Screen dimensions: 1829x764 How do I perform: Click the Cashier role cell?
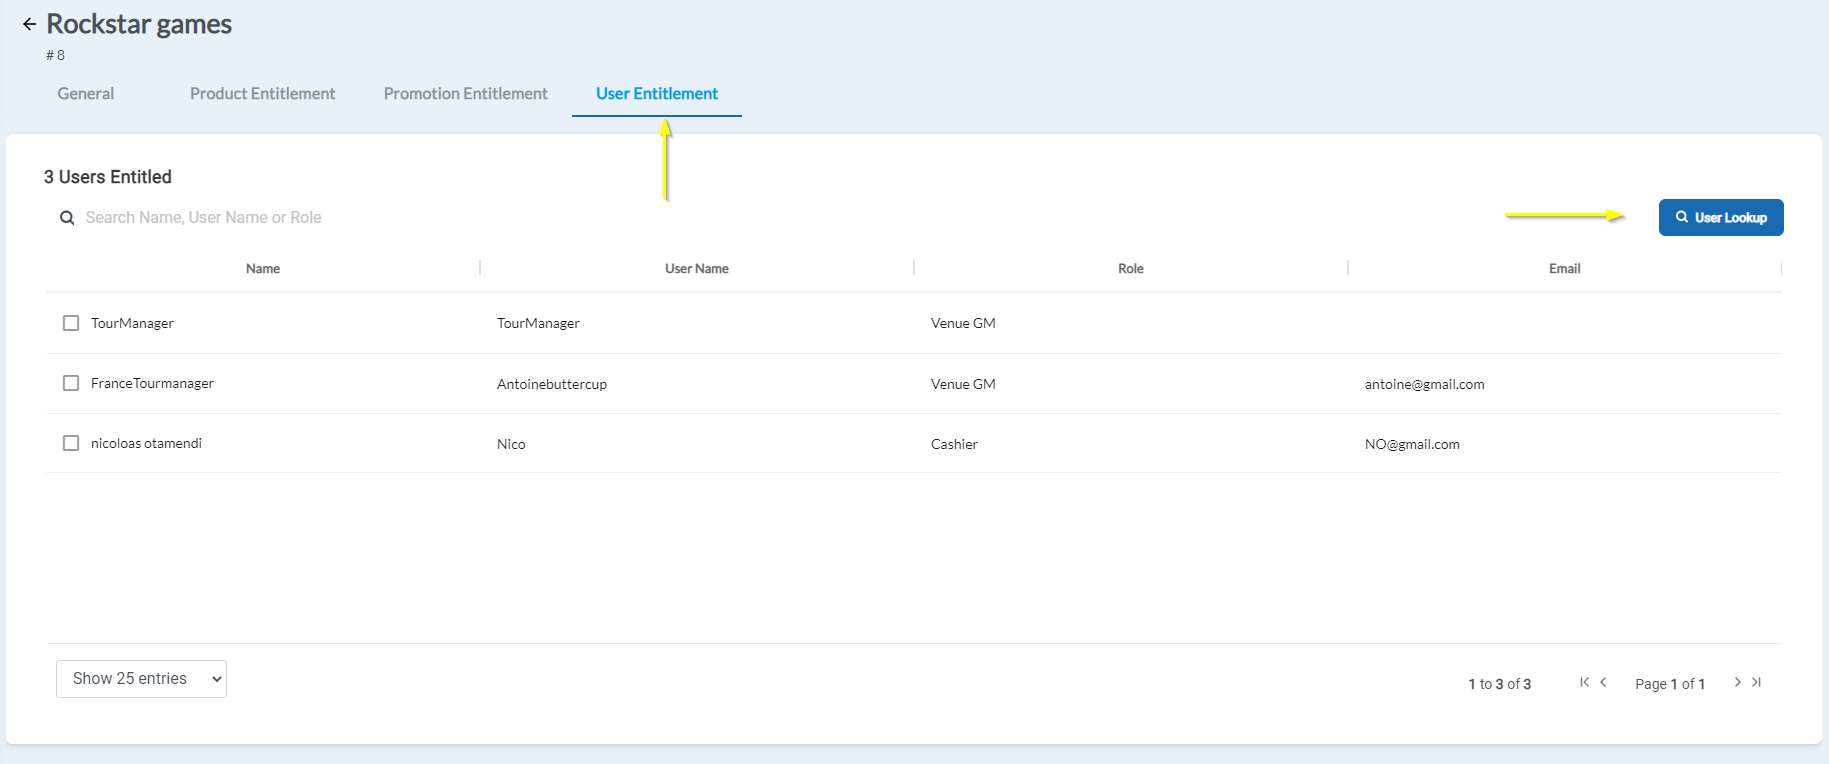pos(954,444)
